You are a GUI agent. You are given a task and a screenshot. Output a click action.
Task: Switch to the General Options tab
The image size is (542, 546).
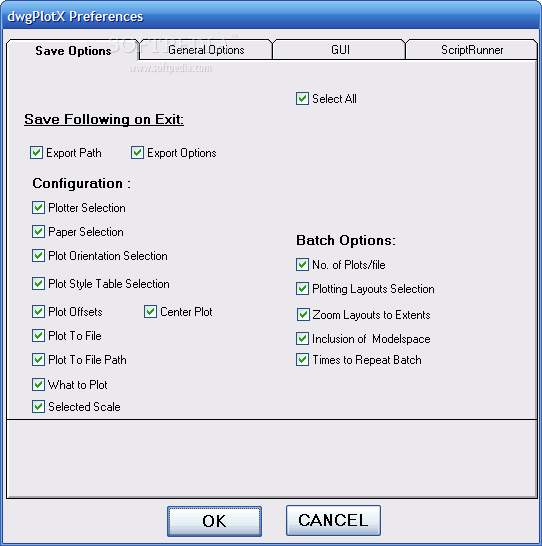[206, 50]
